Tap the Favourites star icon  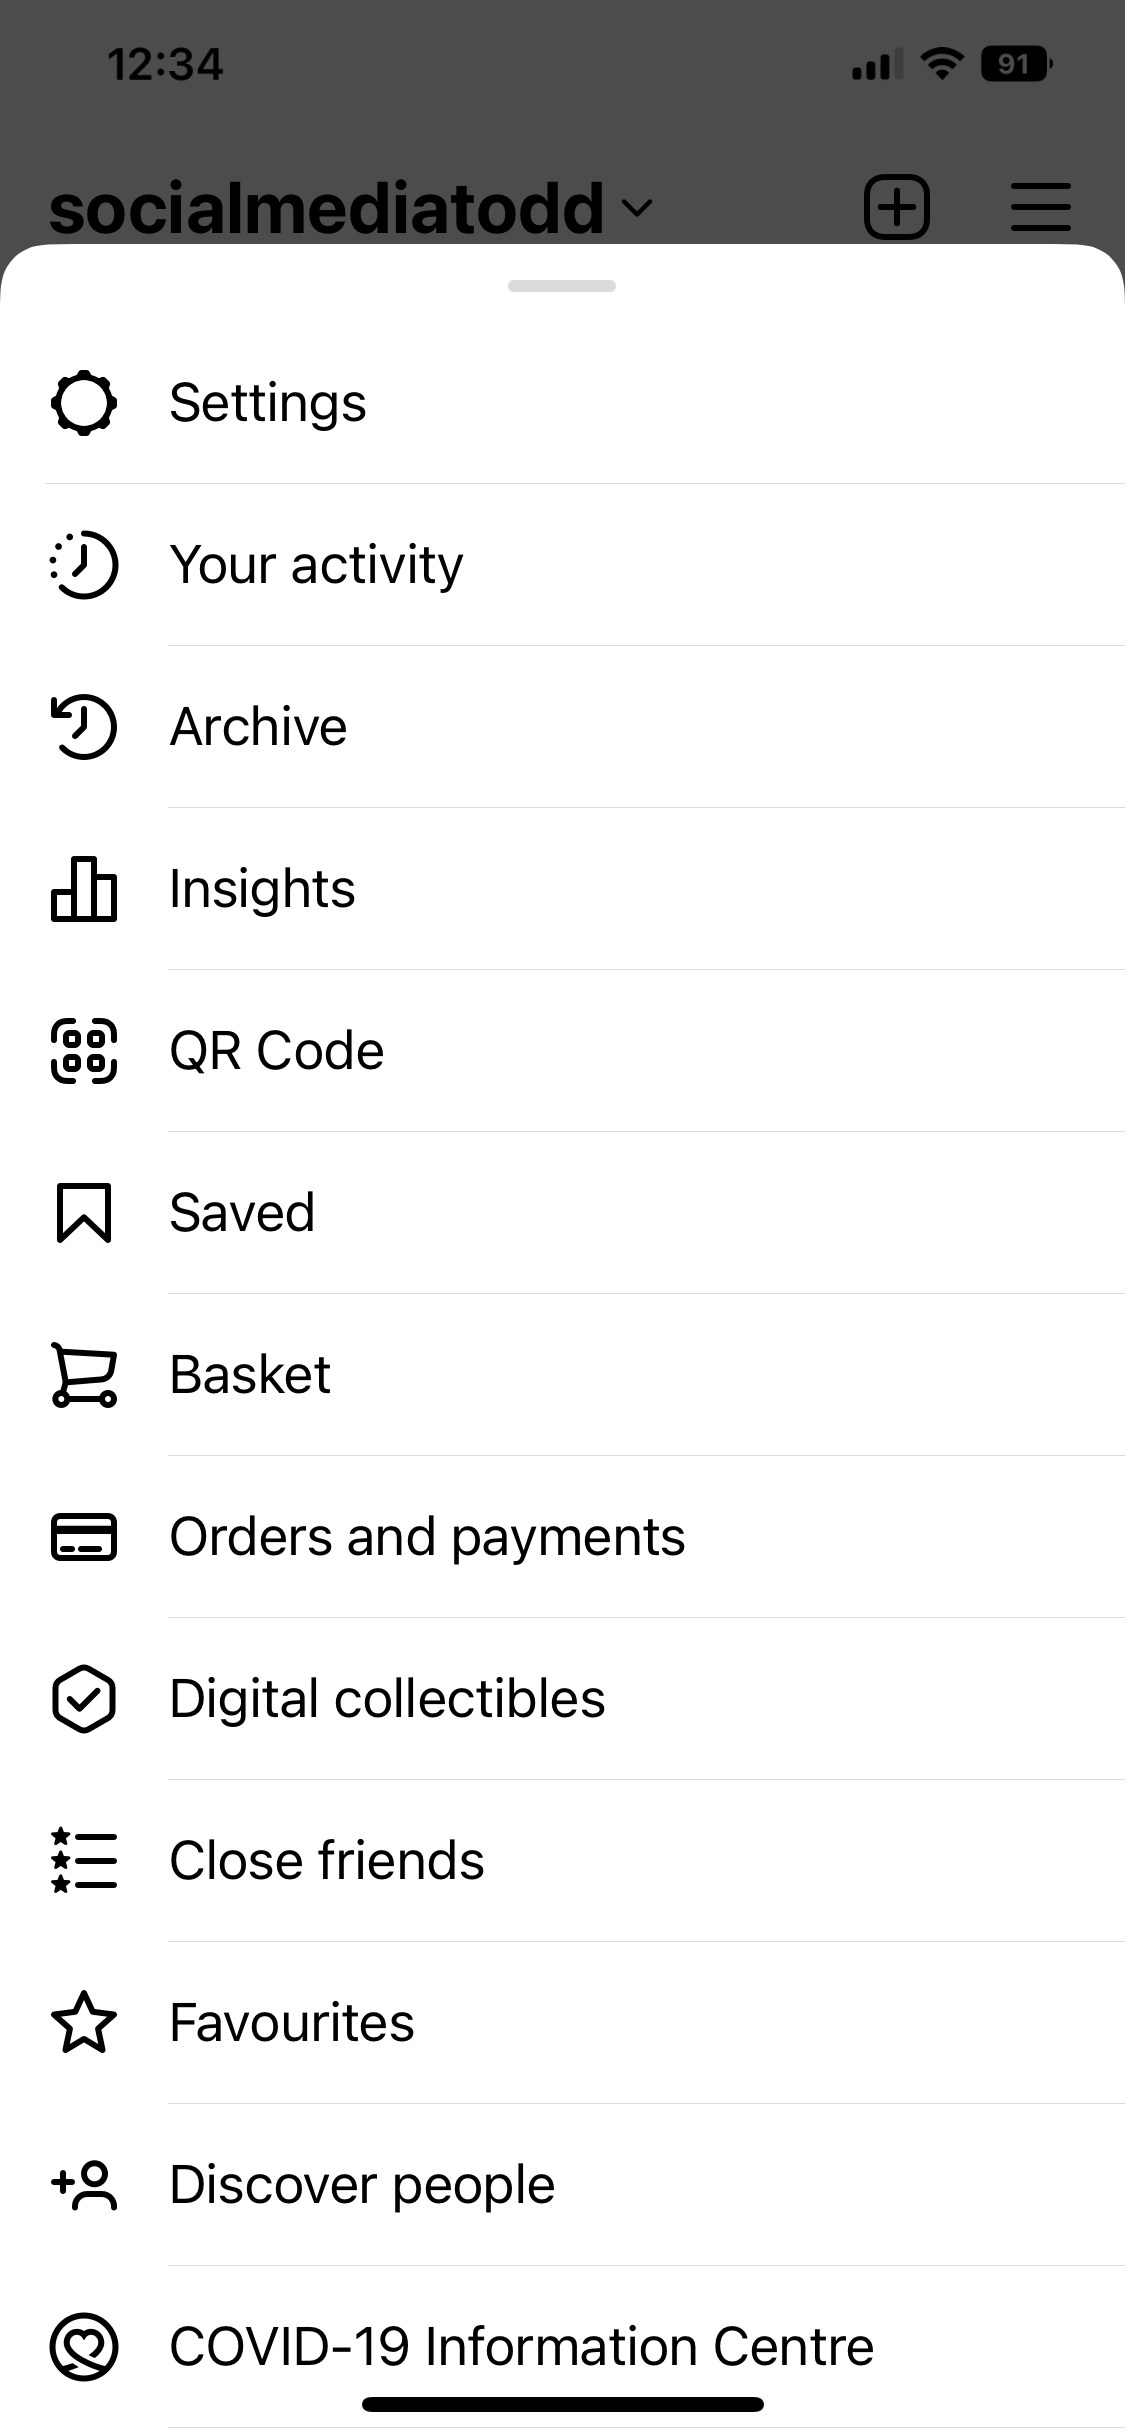click(x=84, y=2023)
